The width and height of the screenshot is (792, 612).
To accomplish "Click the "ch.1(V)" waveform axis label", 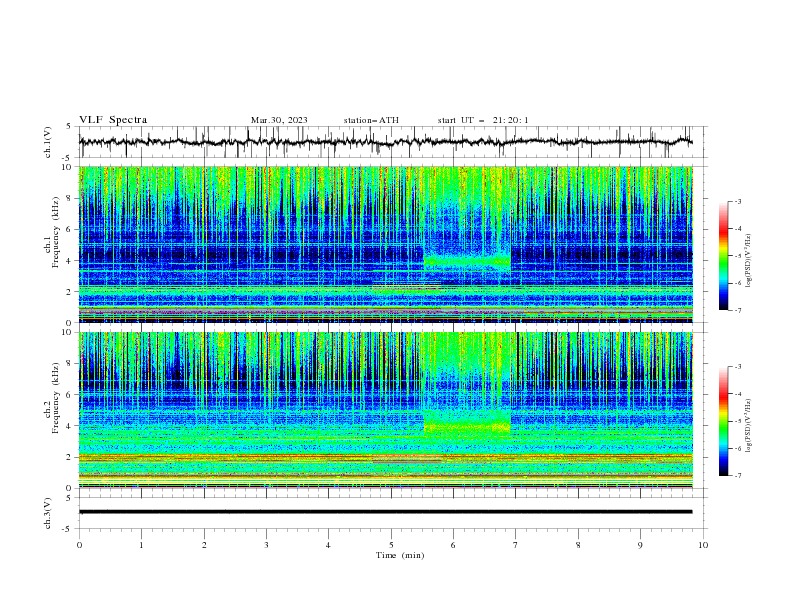I will [48, 142].
